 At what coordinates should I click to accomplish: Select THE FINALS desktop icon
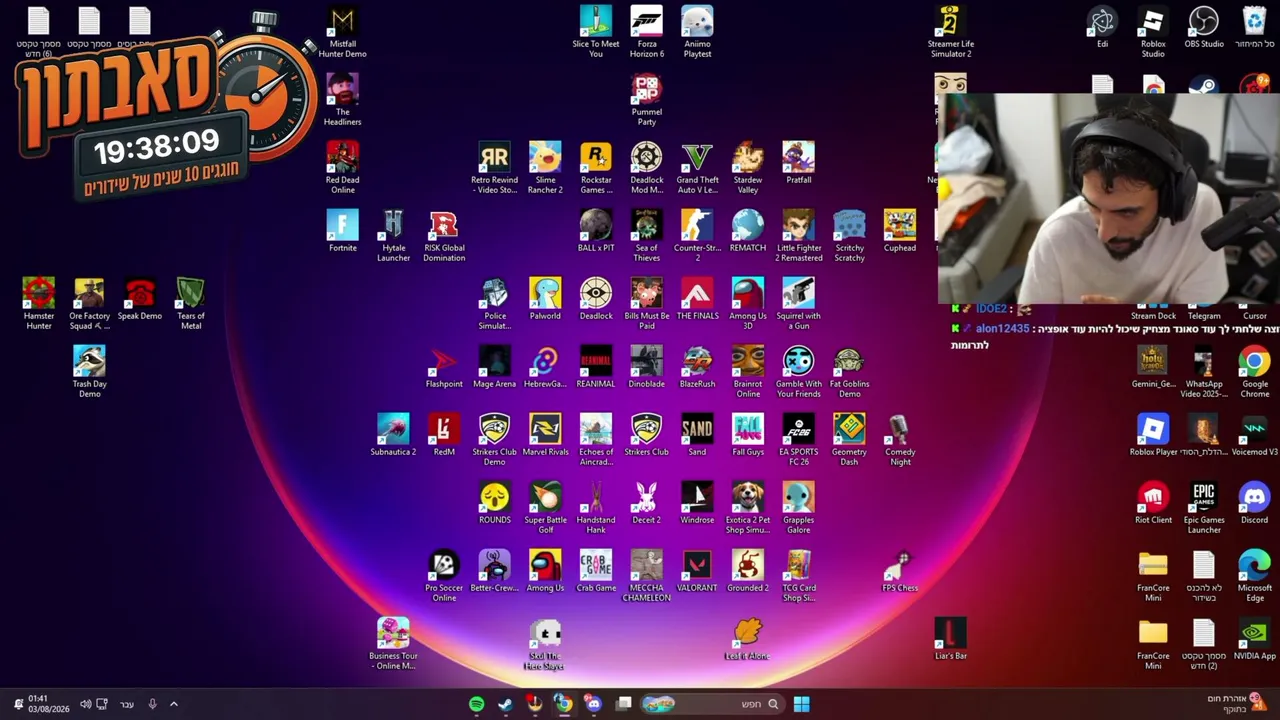pyautogui.click(x=697, y=300)
